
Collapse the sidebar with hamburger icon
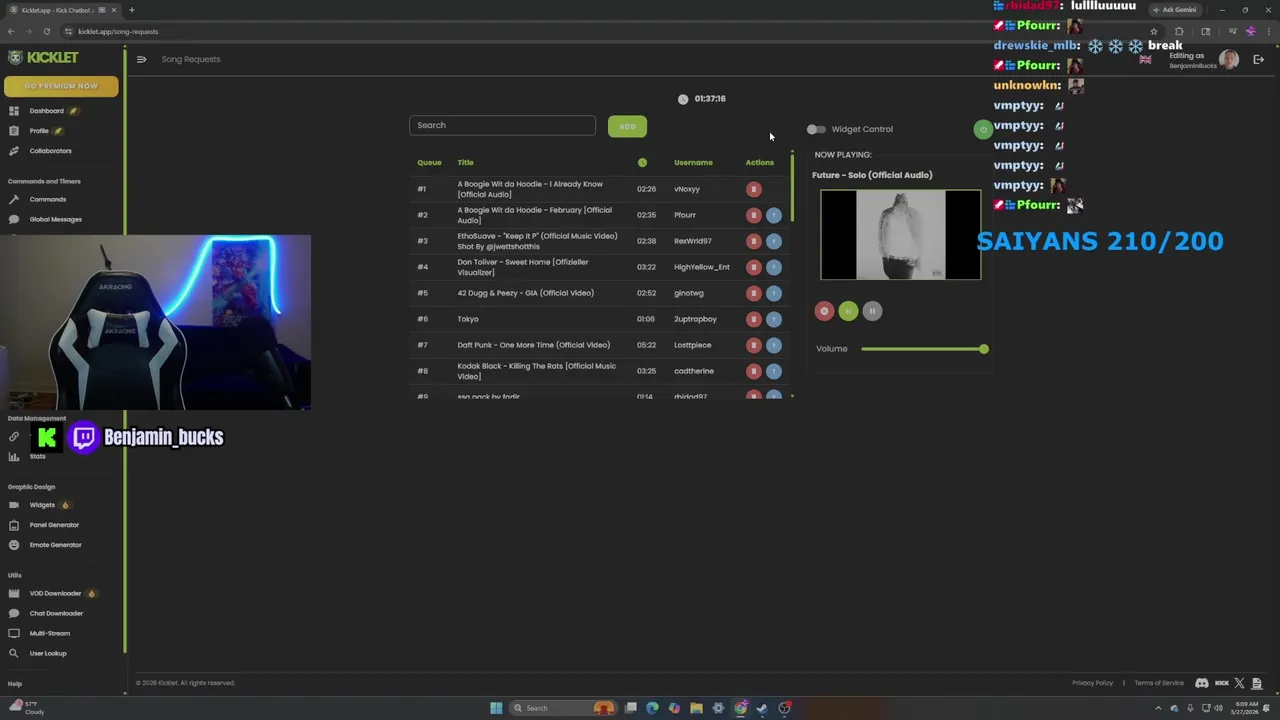(141, 59)
